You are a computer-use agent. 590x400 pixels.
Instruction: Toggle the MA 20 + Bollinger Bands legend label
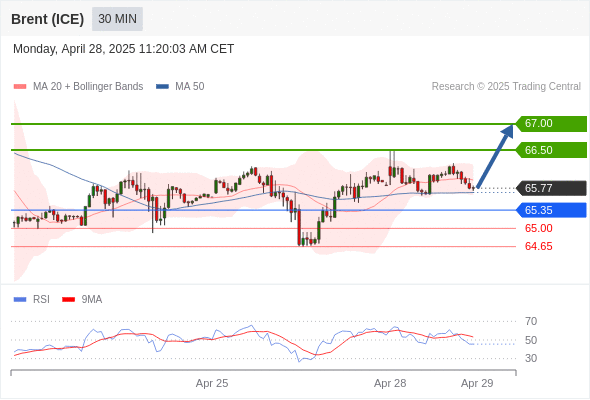pyautogui.click(x=88, y=87)
